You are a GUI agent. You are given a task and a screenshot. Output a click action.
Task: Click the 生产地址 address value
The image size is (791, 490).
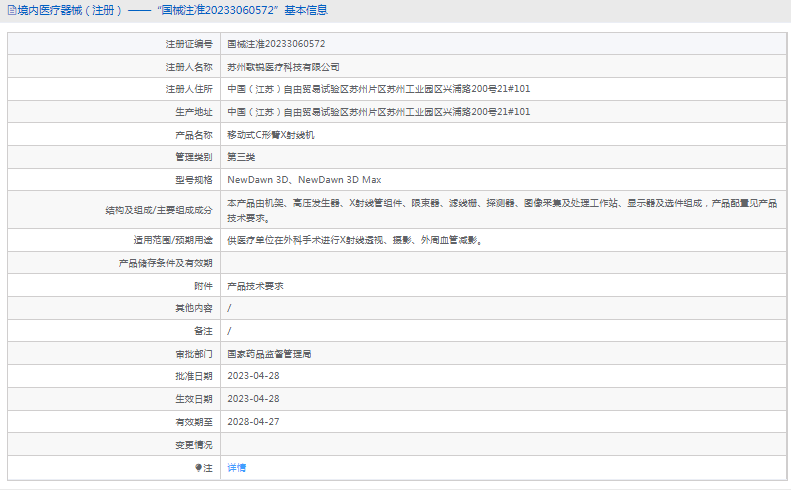pyautogui.click(x=378, y=112)
